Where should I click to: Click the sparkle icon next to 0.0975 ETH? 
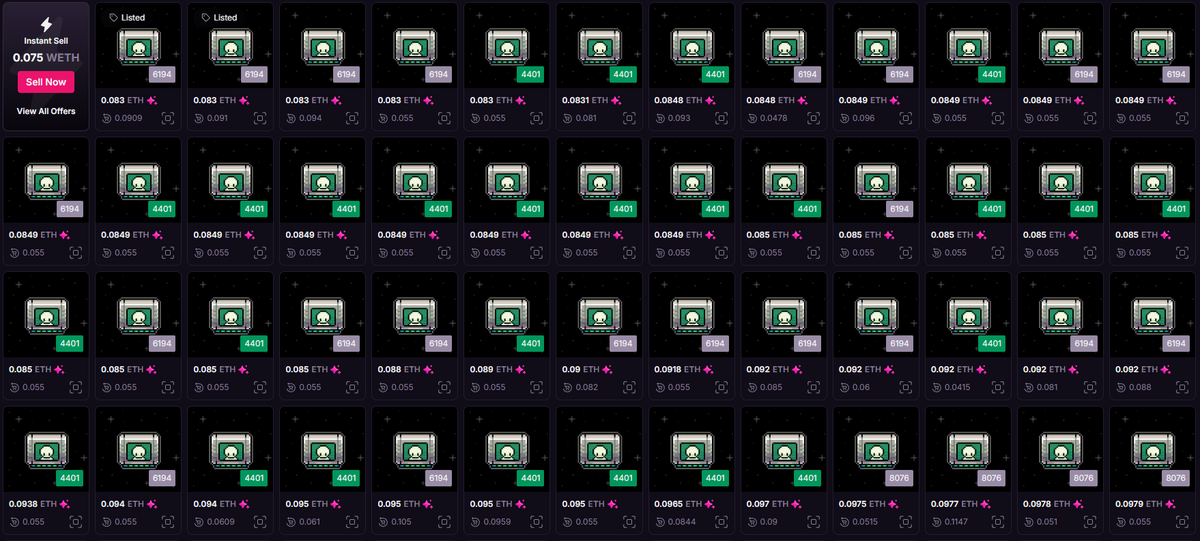tap(892, 504)
